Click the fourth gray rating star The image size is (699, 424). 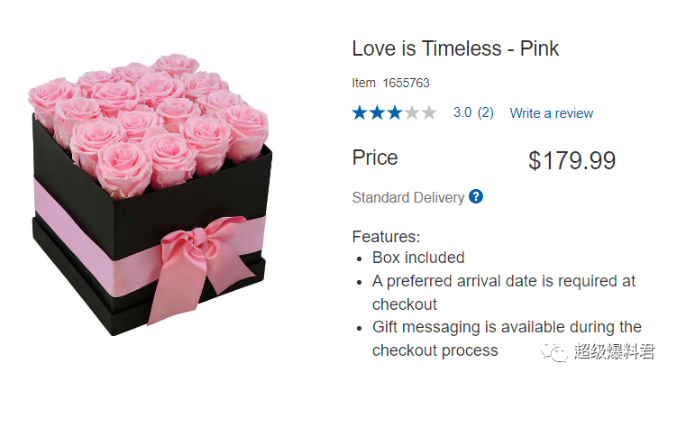coord(411,113)
